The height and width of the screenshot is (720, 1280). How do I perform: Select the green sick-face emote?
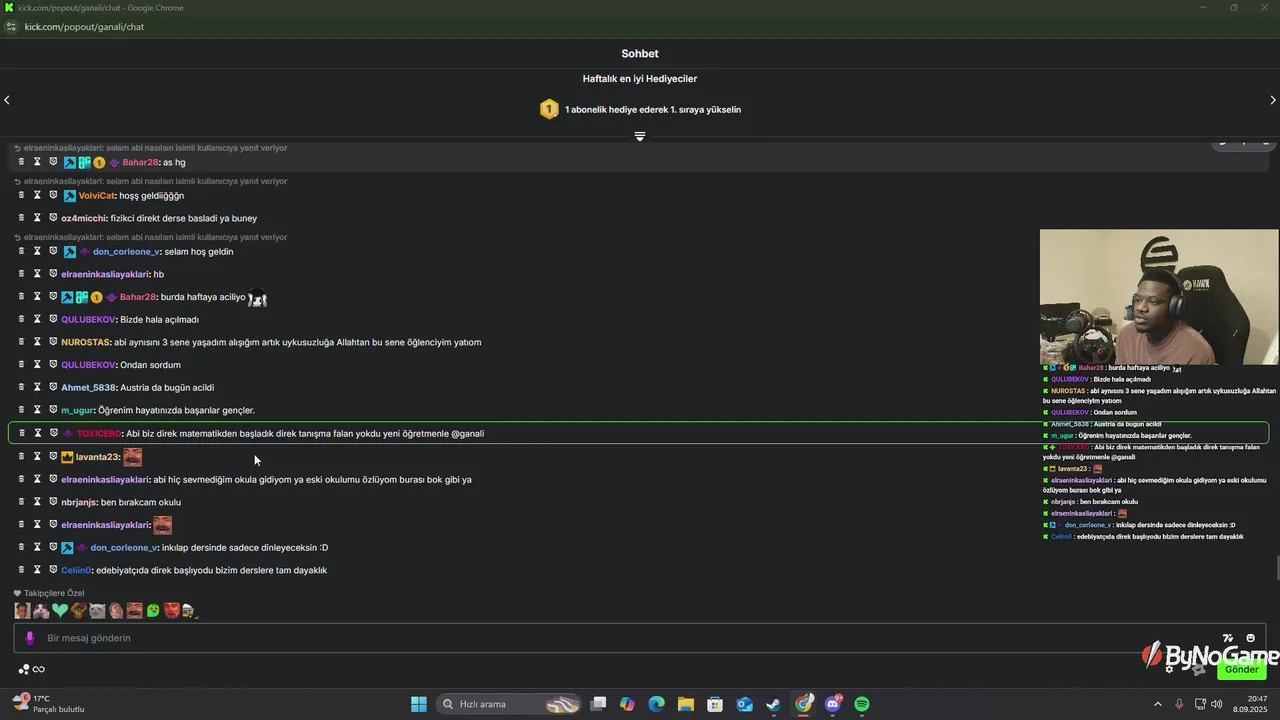pos(153,610)
